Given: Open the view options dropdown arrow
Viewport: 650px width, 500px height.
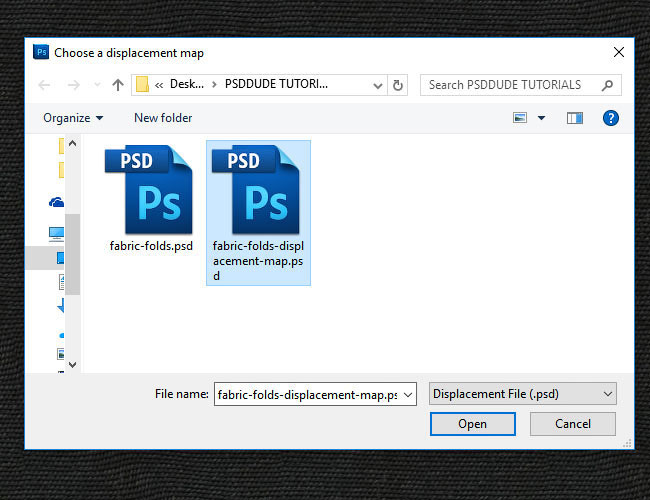Looking at the screenshot, I should click(541, 118).
